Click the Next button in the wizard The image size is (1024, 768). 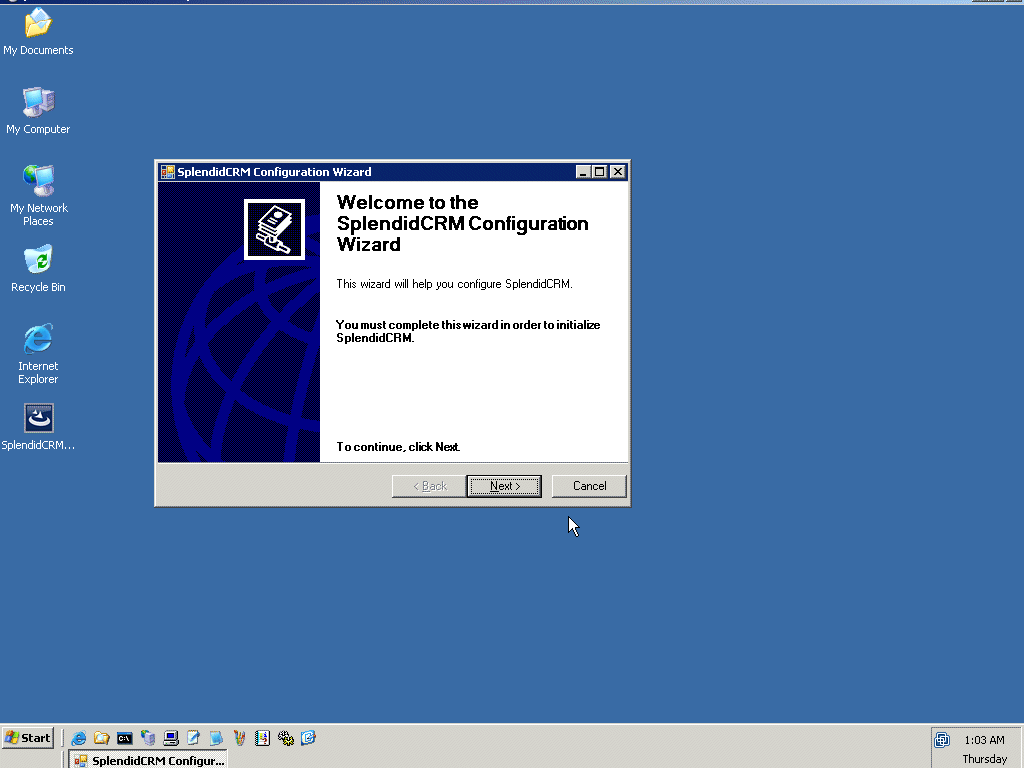tap(504, 486)
